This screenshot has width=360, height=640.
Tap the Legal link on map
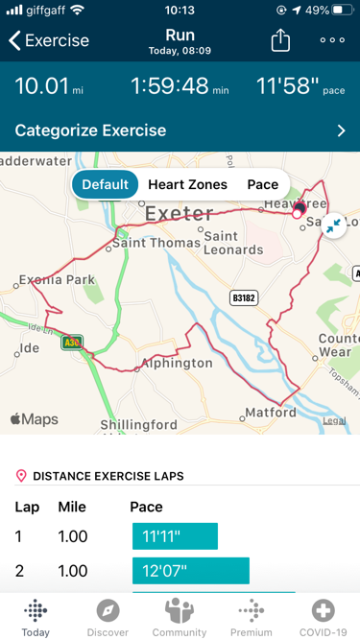334,421
